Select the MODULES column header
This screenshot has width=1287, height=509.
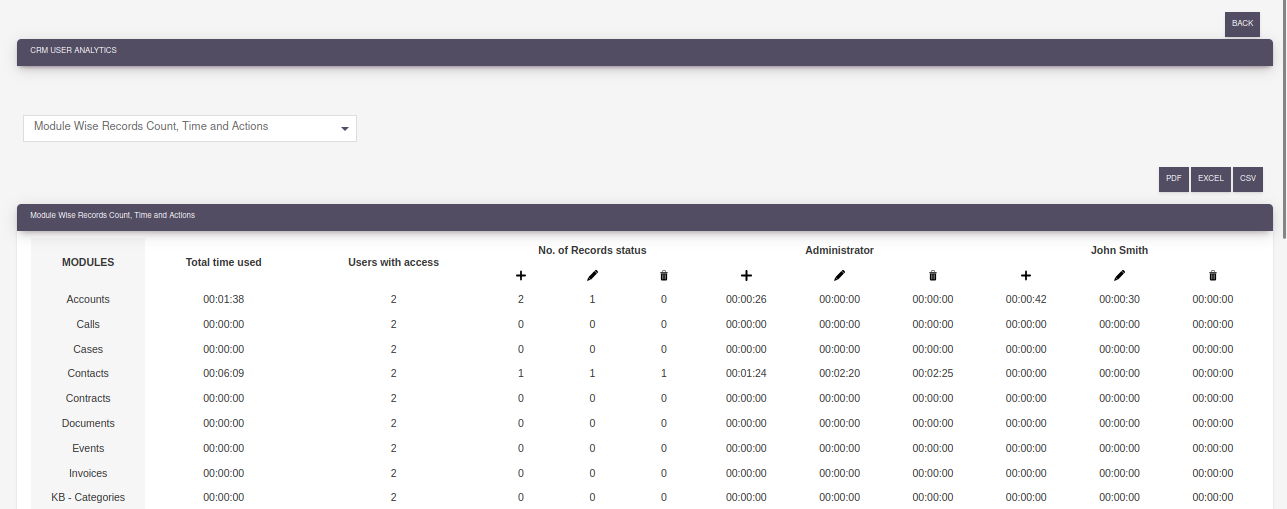pyautogui.click(x=88, y=263)
